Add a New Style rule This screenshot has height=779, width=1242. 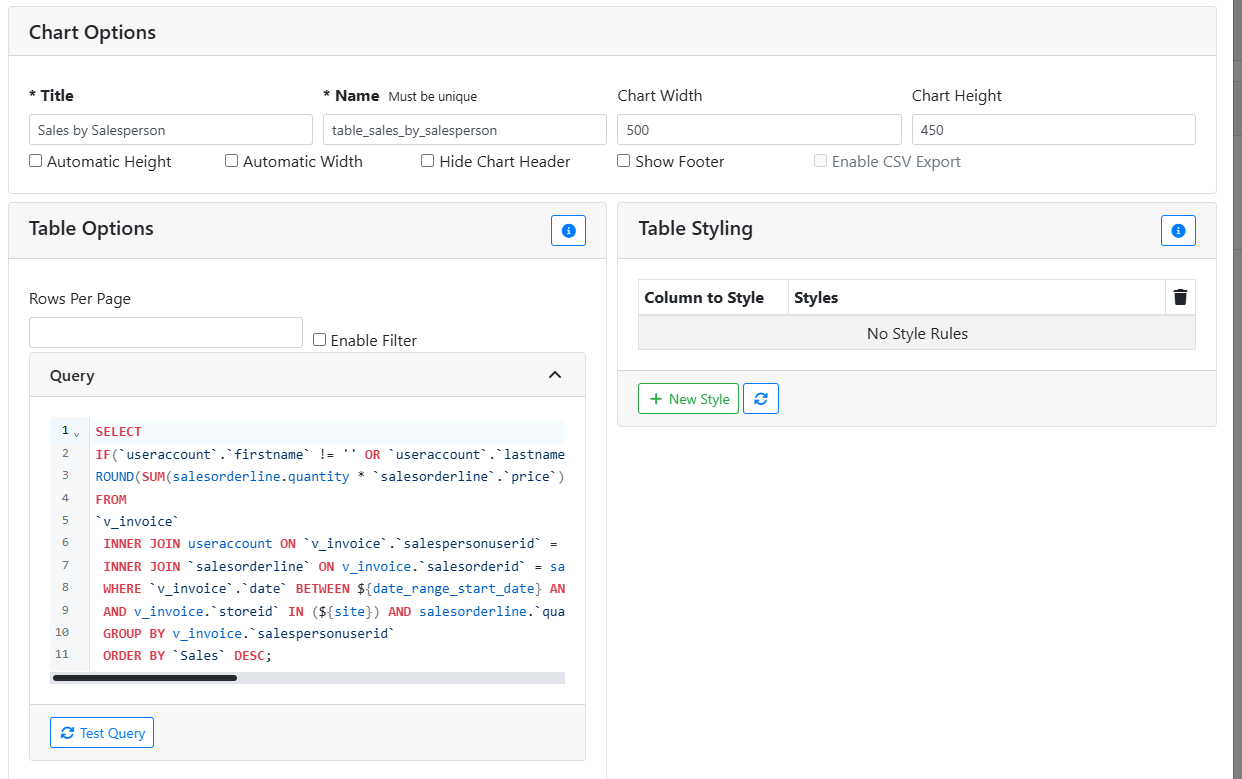coord(688,399)
